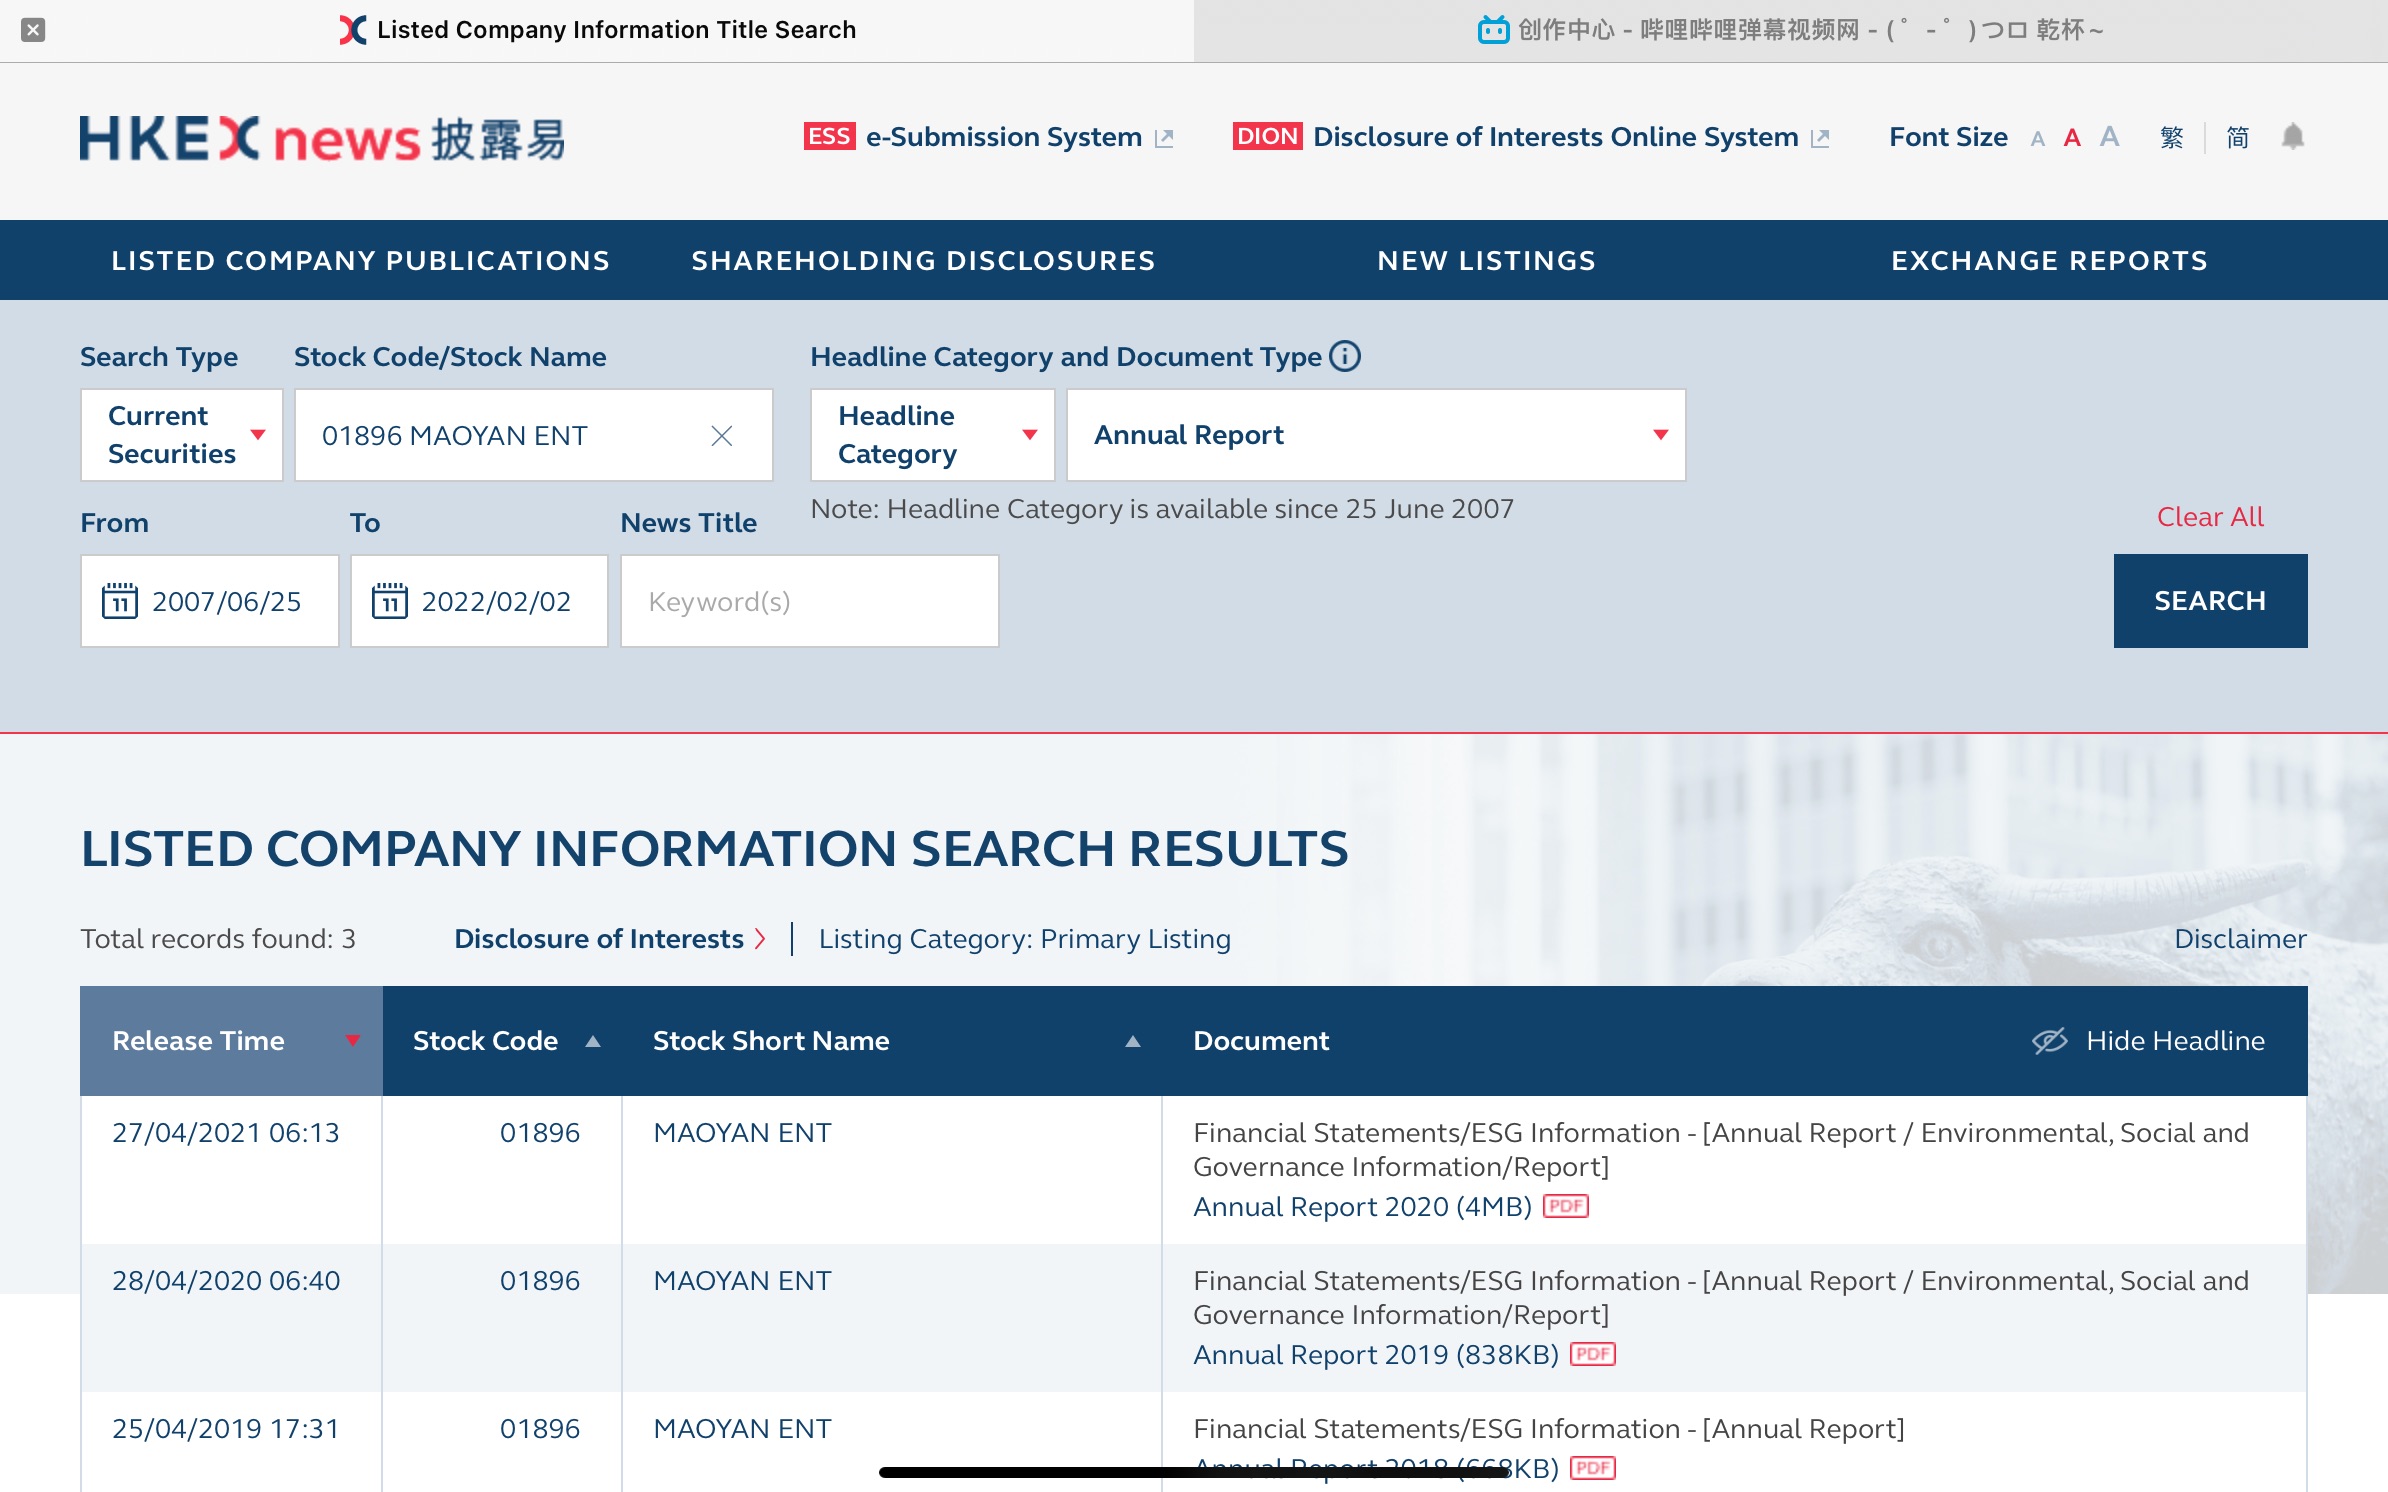Click external-link icon next to e-Submission System
The image size is (2388, 1492).
coord(1163,138)
